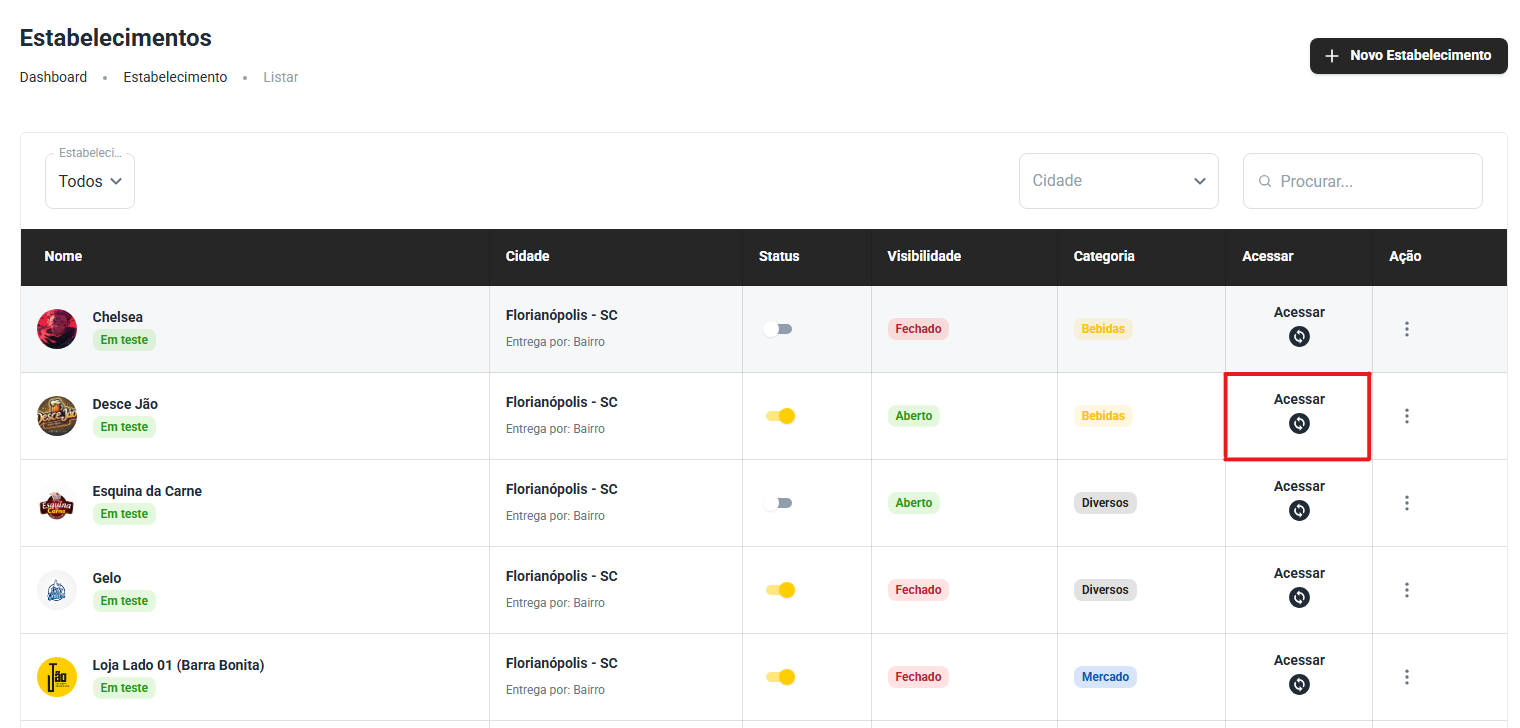This screenshot has height=728, width=1520.
Task: Click the Bebidas category tag for Desce Jão
Action: point(1103,416)
